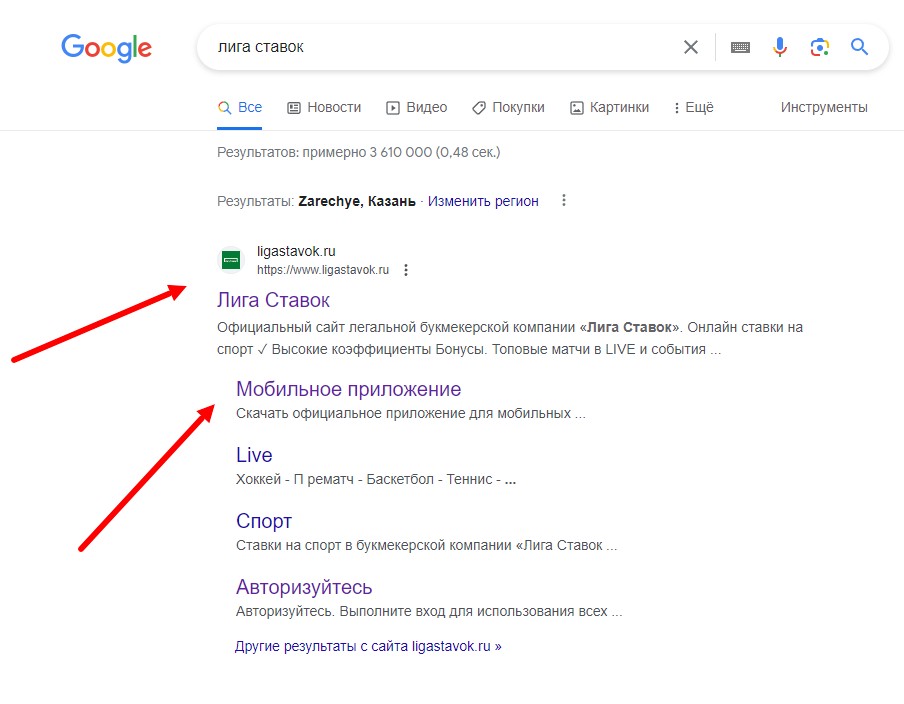Click the Скачать официальное приложение snippet
This screenshot has height=704, width=904.
(410, 413)
